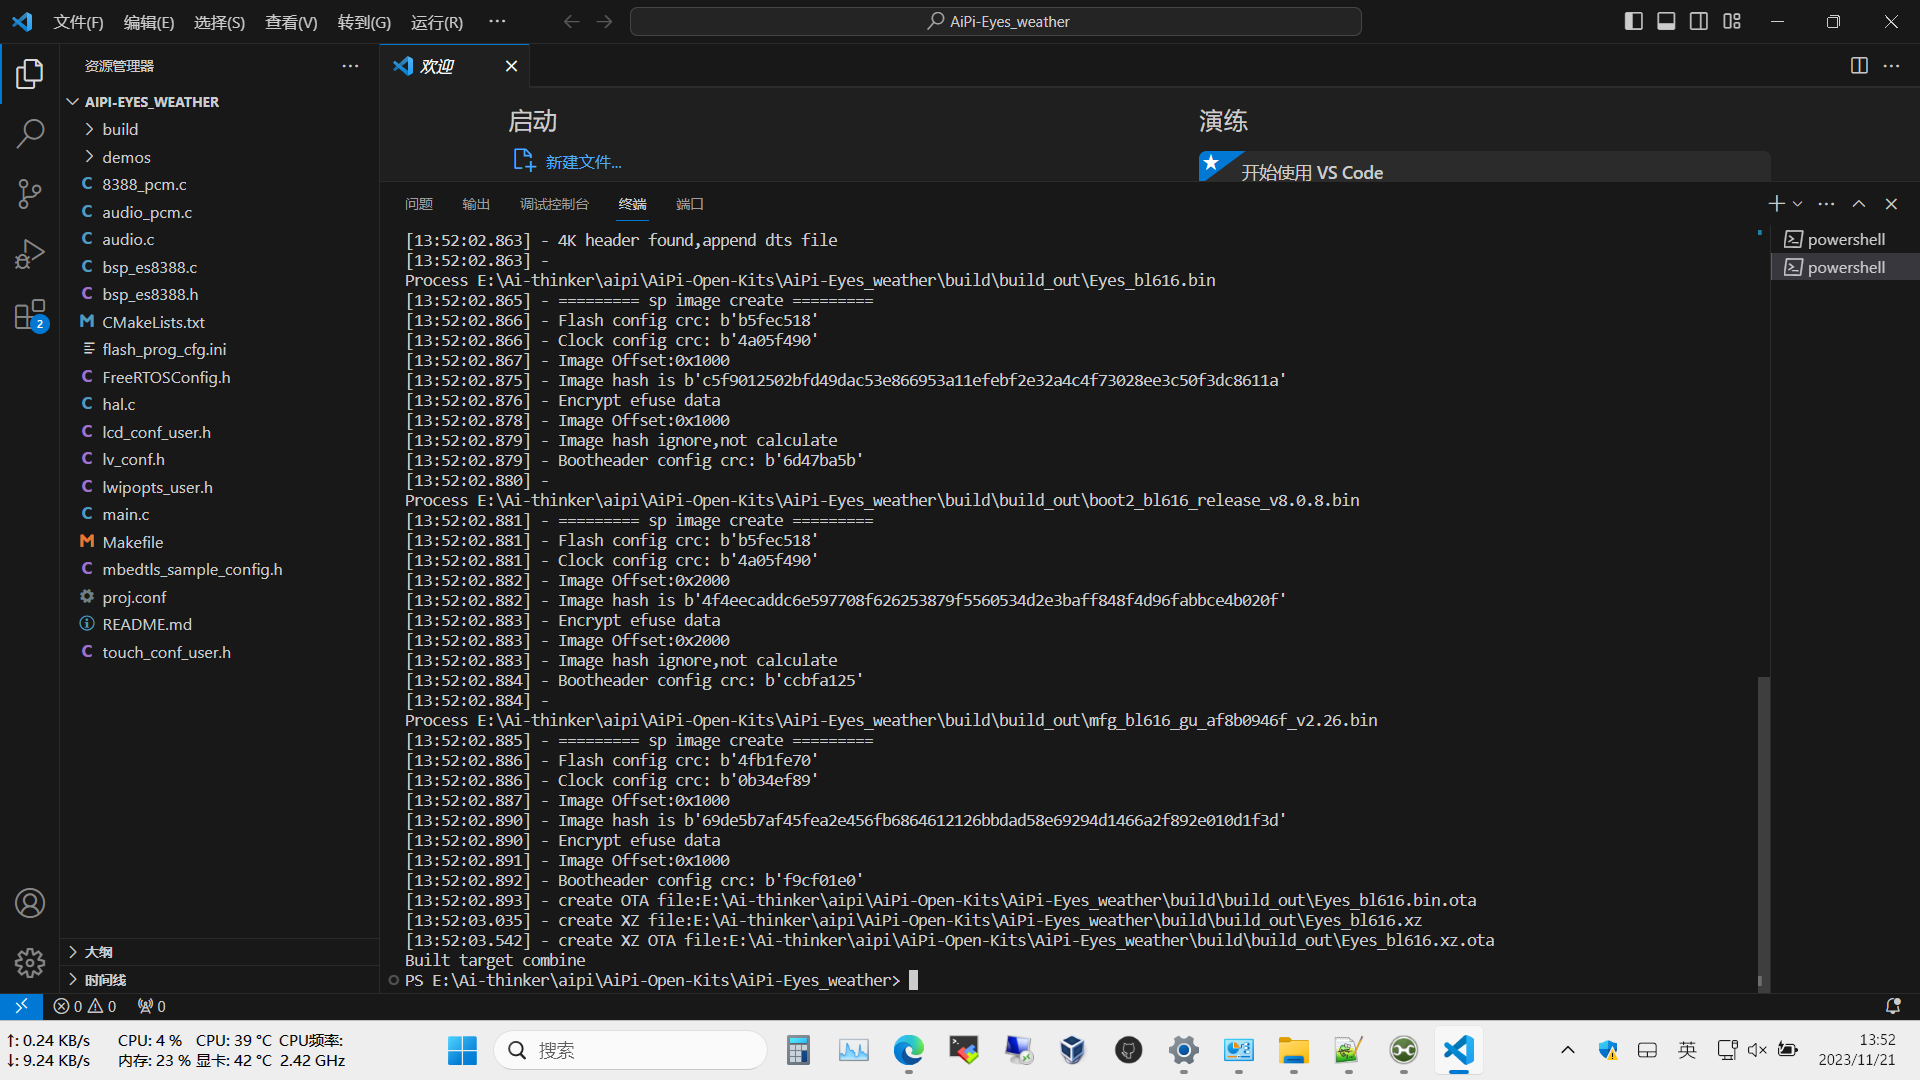This screenshot has height=1080, width=1920.
Task: Open terminal launch profile dropdown
Action: [1797, 204]
